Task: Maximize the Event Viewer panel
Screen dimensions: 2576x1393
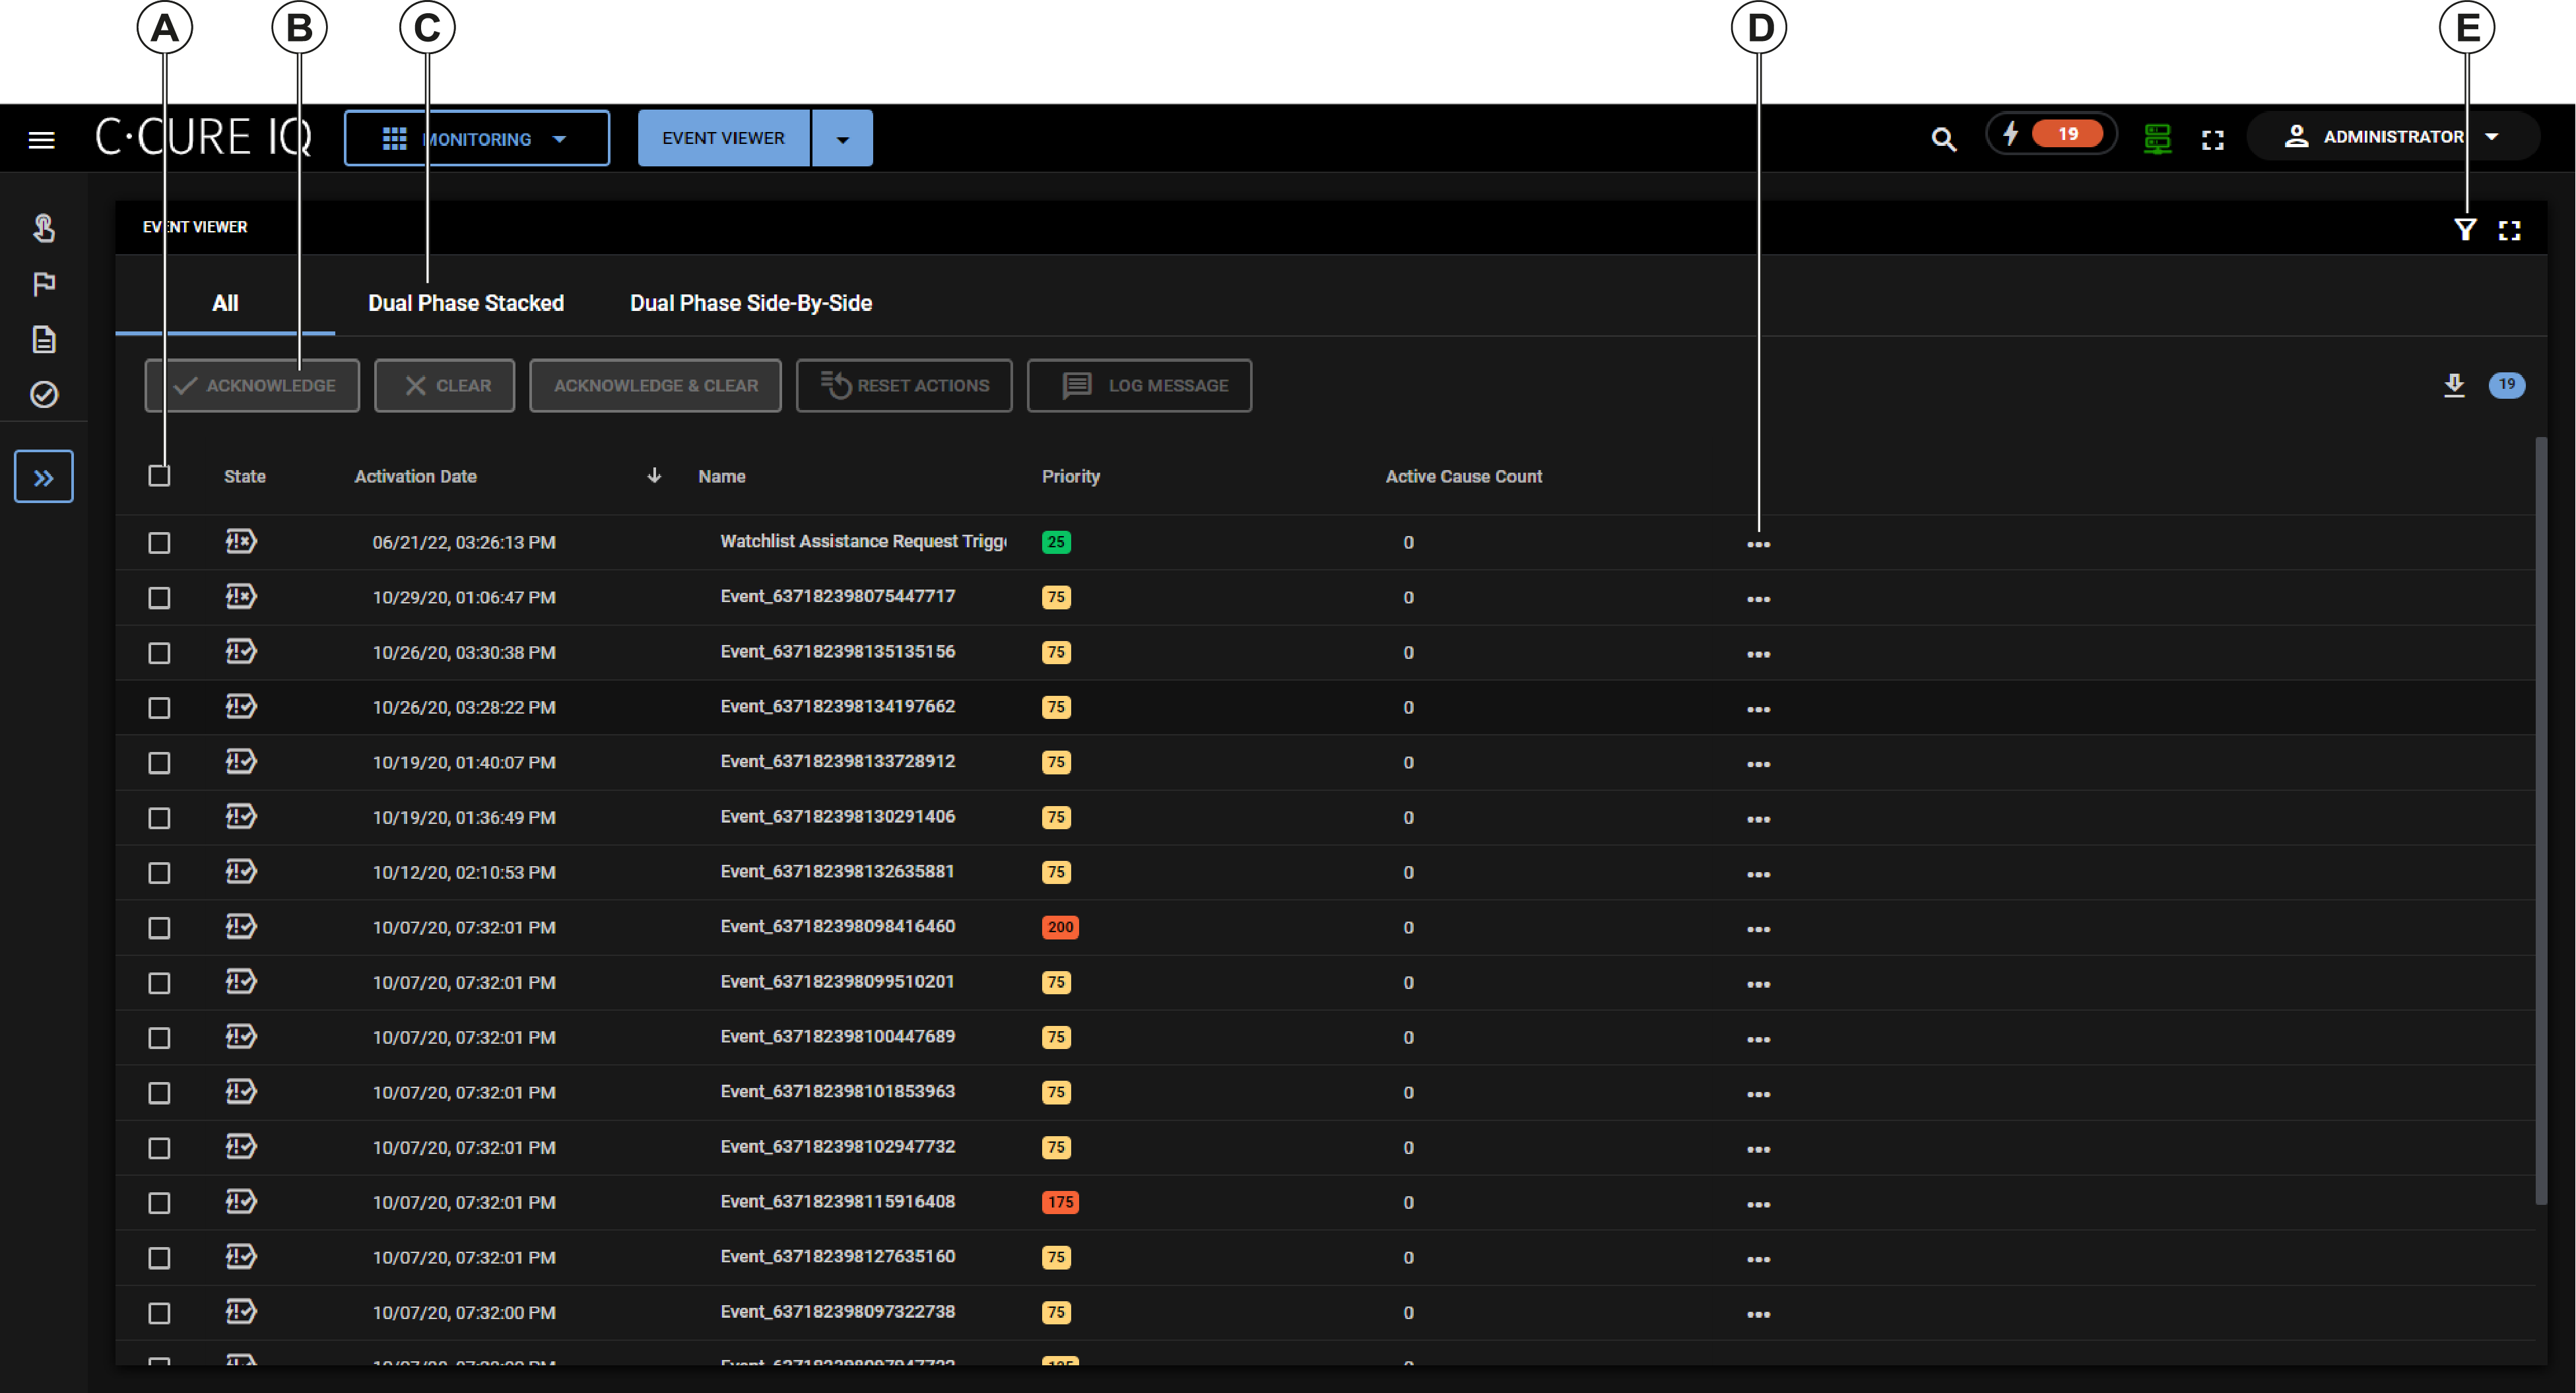Action: point(2509,231)
